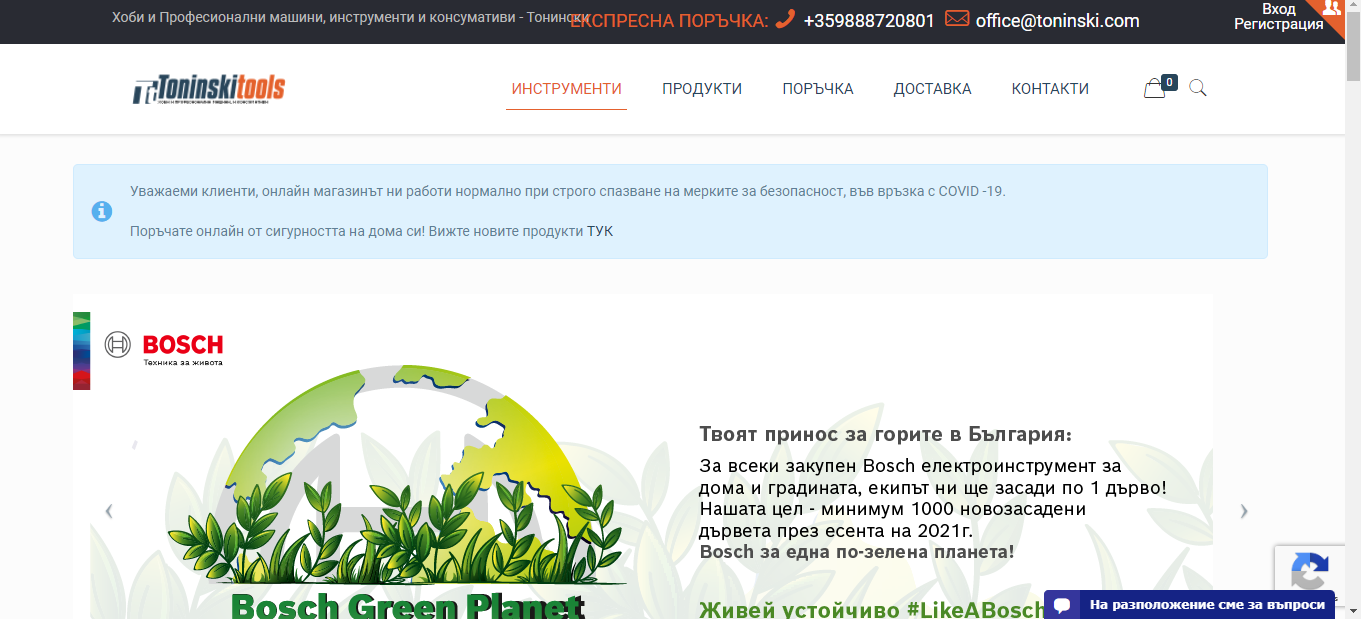1361x619 pixels.
Task: Click the Bosch logo on banner
Action: (164, 346)
